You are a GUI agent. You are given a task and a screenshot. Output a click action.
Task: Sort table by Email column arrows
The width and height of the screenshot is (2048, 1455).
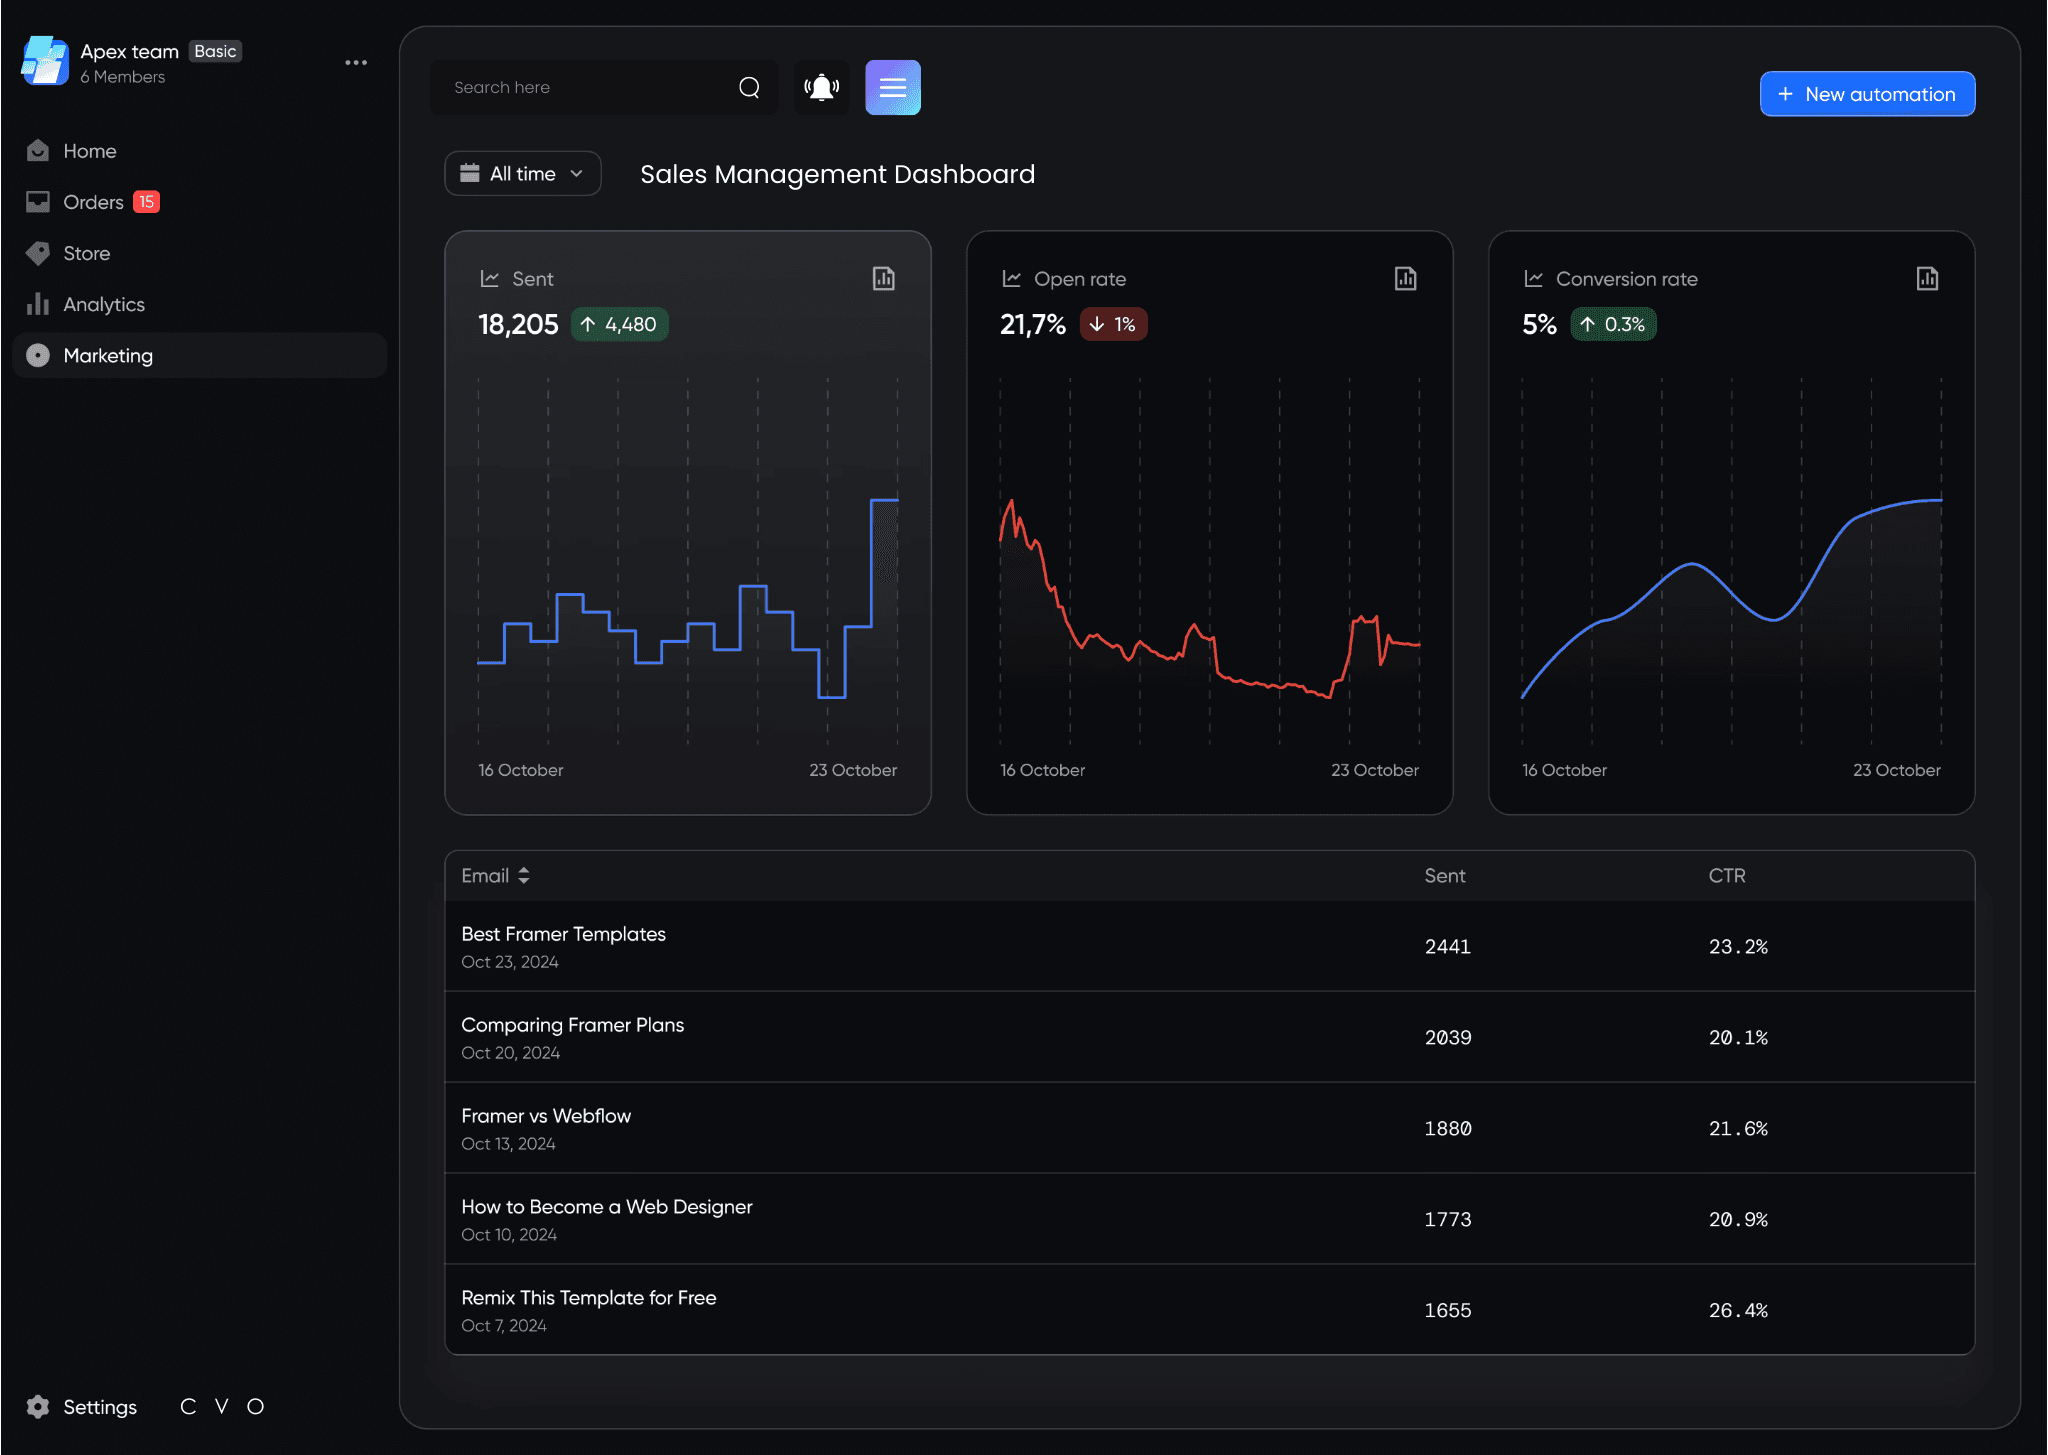click(x=524, y=875)
